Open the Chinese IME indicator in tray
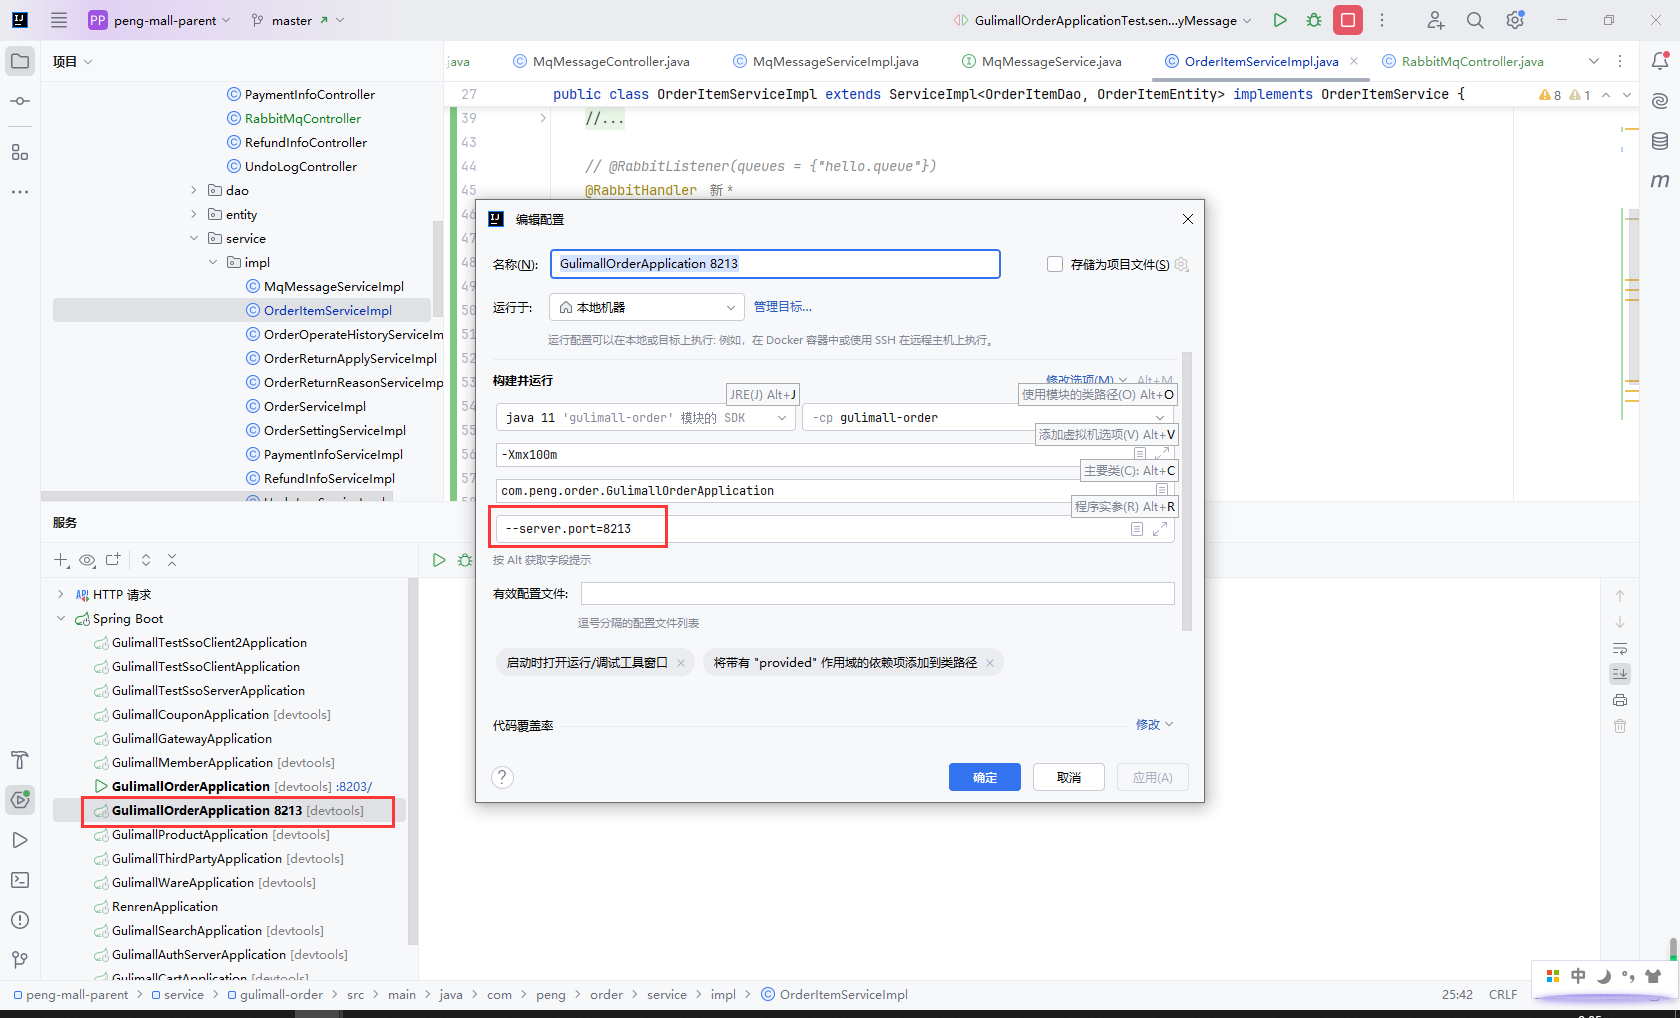The image size is (1680, 1018). pyautogui.click(x=1578, y=976)
